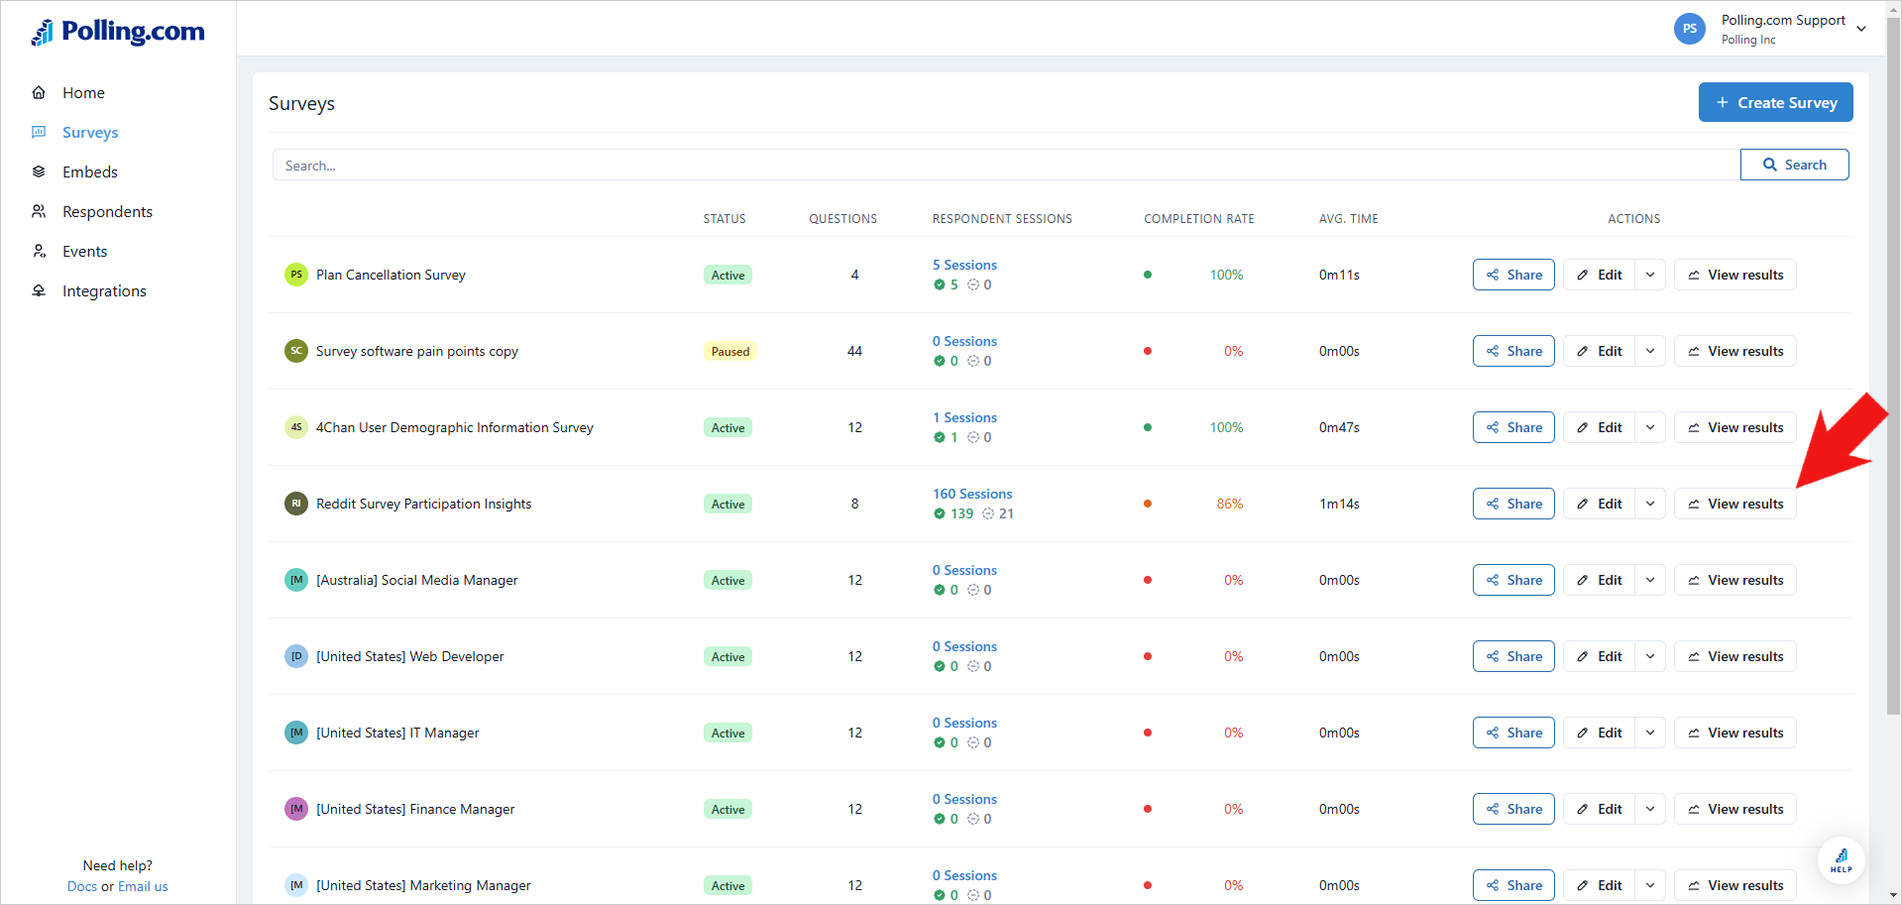Open the Docs link
1902x905 pixels.
[x=82, y=887]
